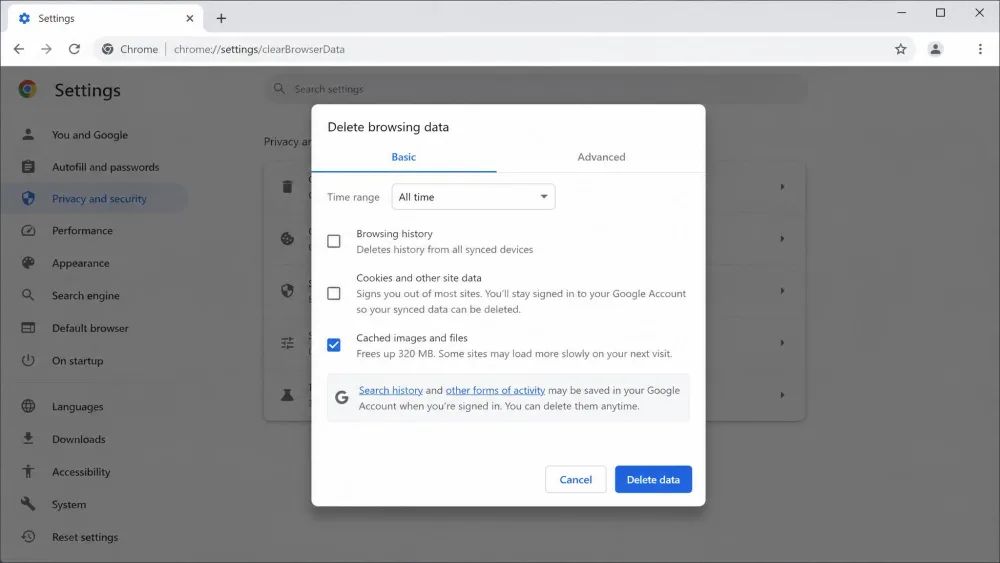Click 'Deletes history from all synced devices' text
Screen dimensions: 1000x563
[x=445, y=250]
